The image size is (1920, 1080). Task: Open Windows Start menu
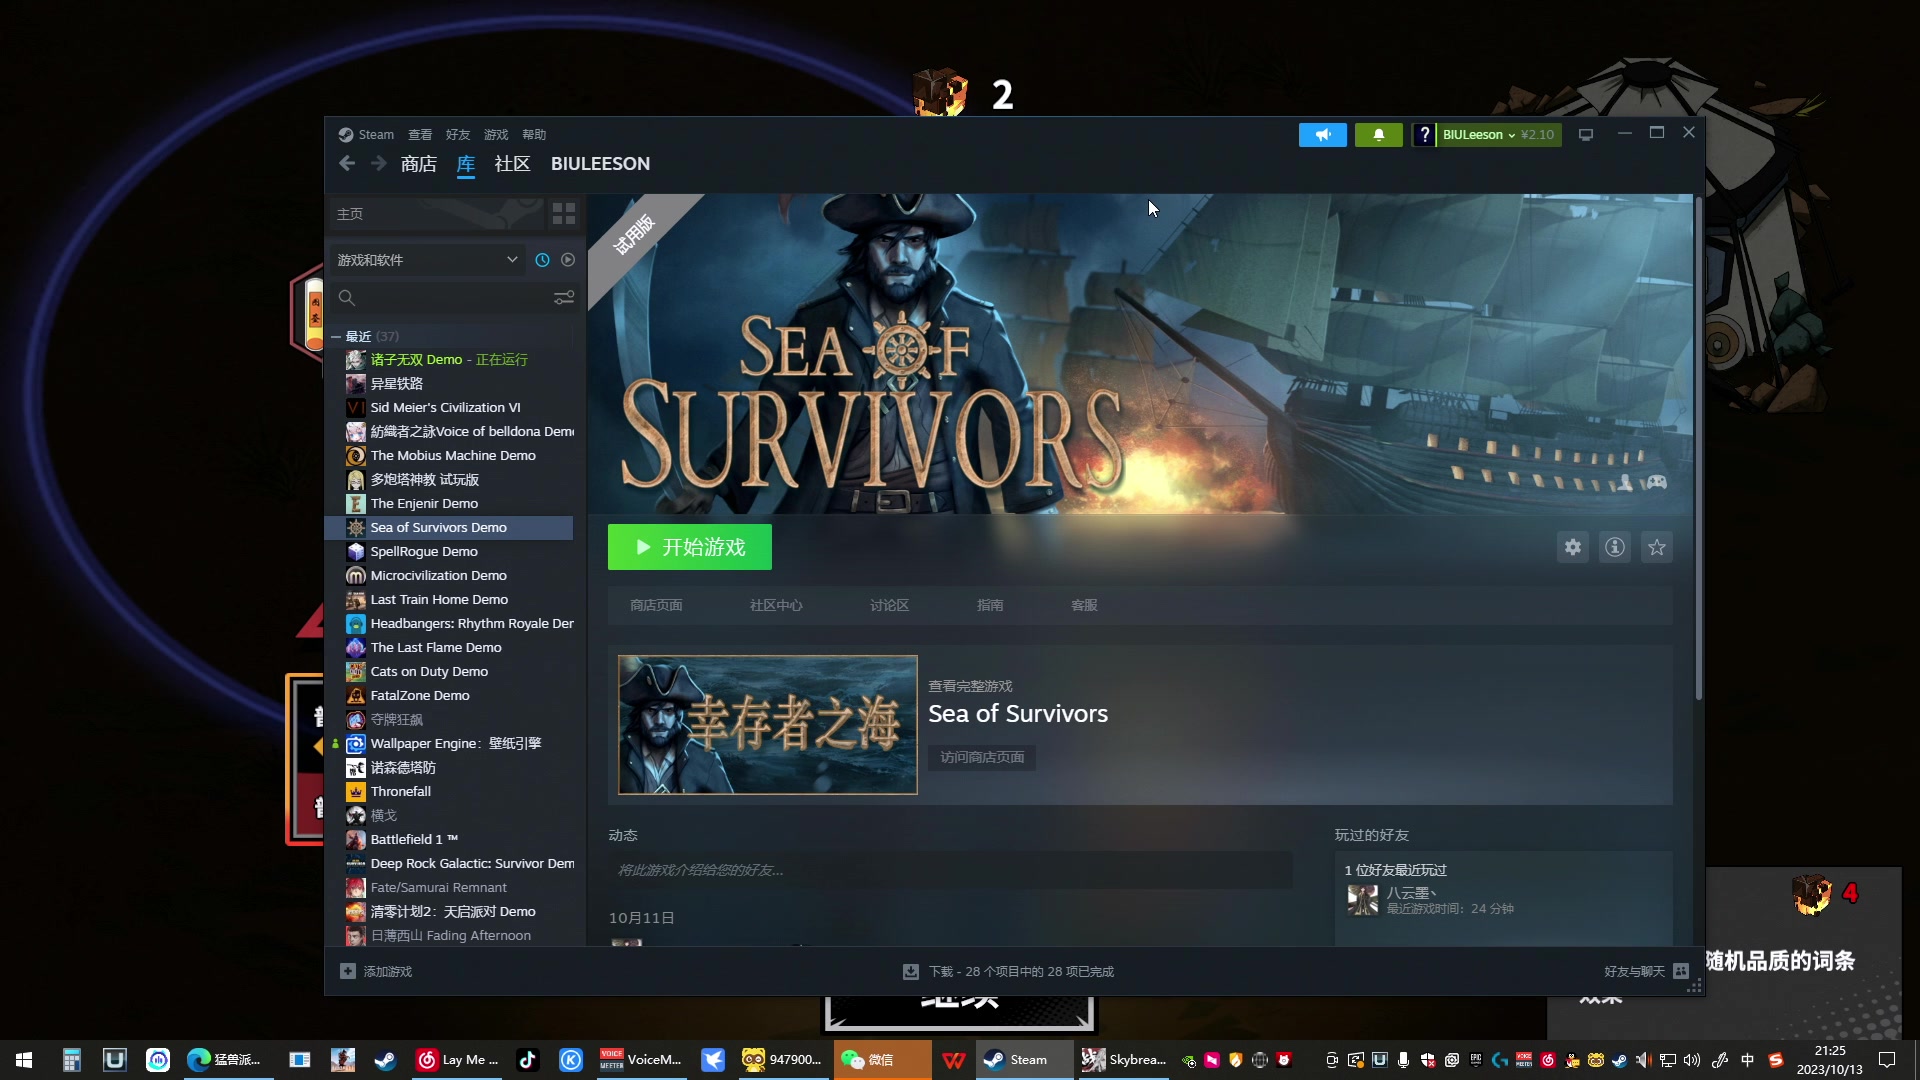24,1060
